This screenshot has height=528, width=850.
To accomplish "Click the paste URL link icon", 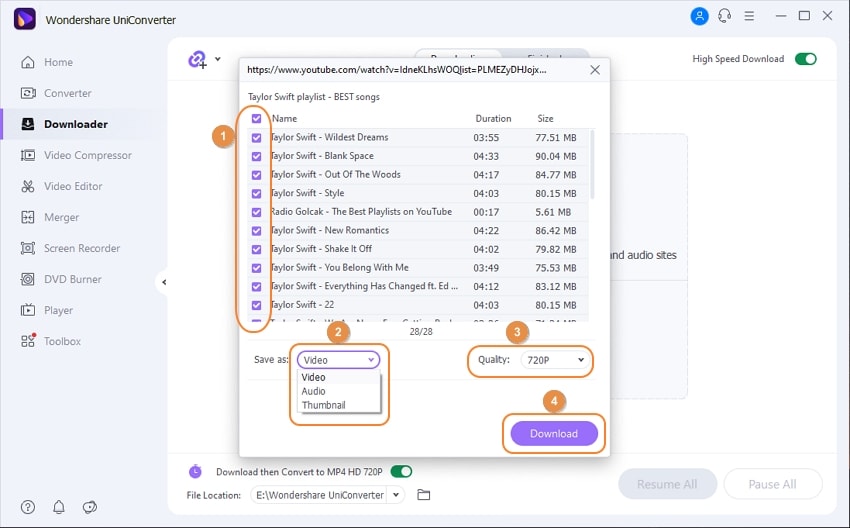I will 197,59.
